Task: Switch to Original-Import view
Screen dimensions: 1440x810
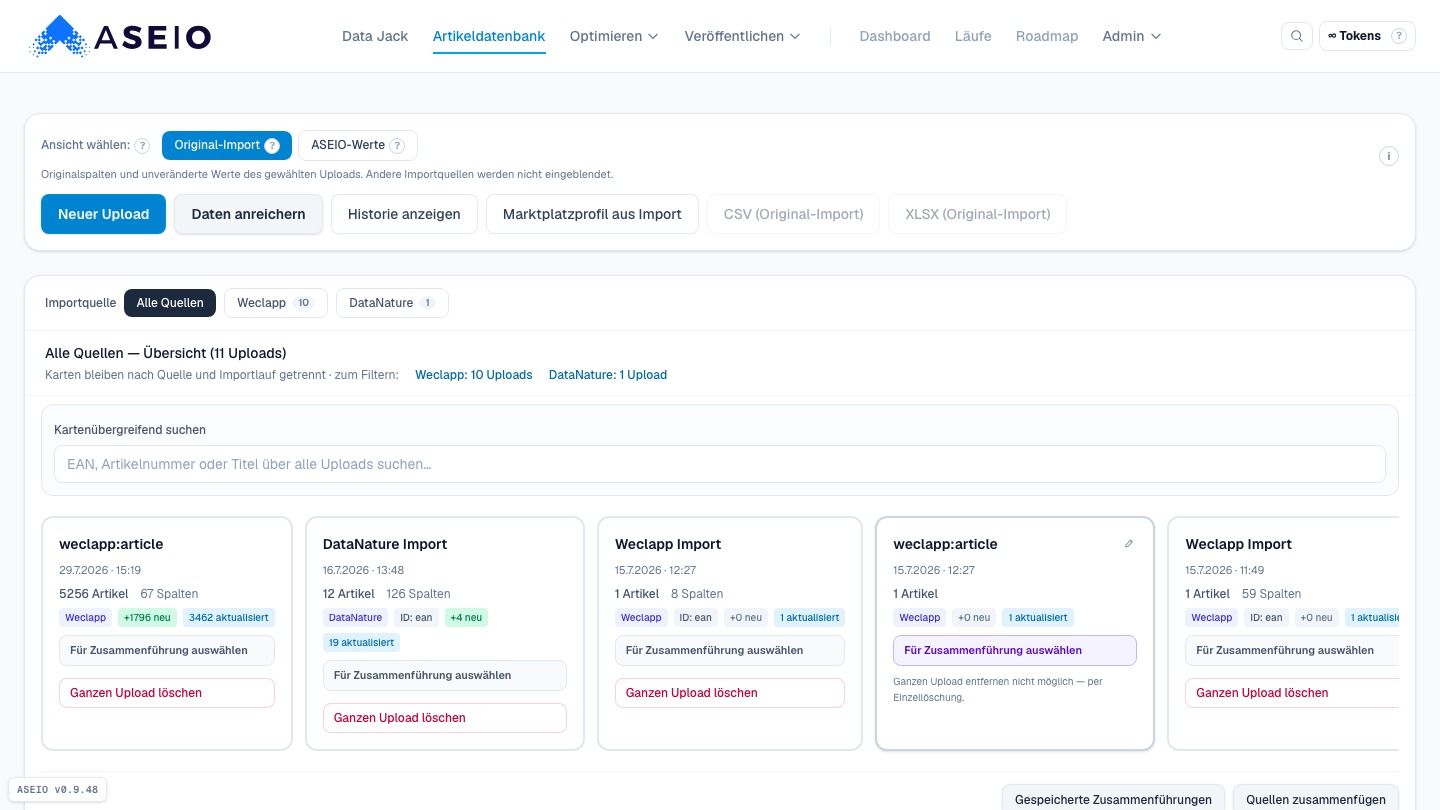Action: point(227,145)
